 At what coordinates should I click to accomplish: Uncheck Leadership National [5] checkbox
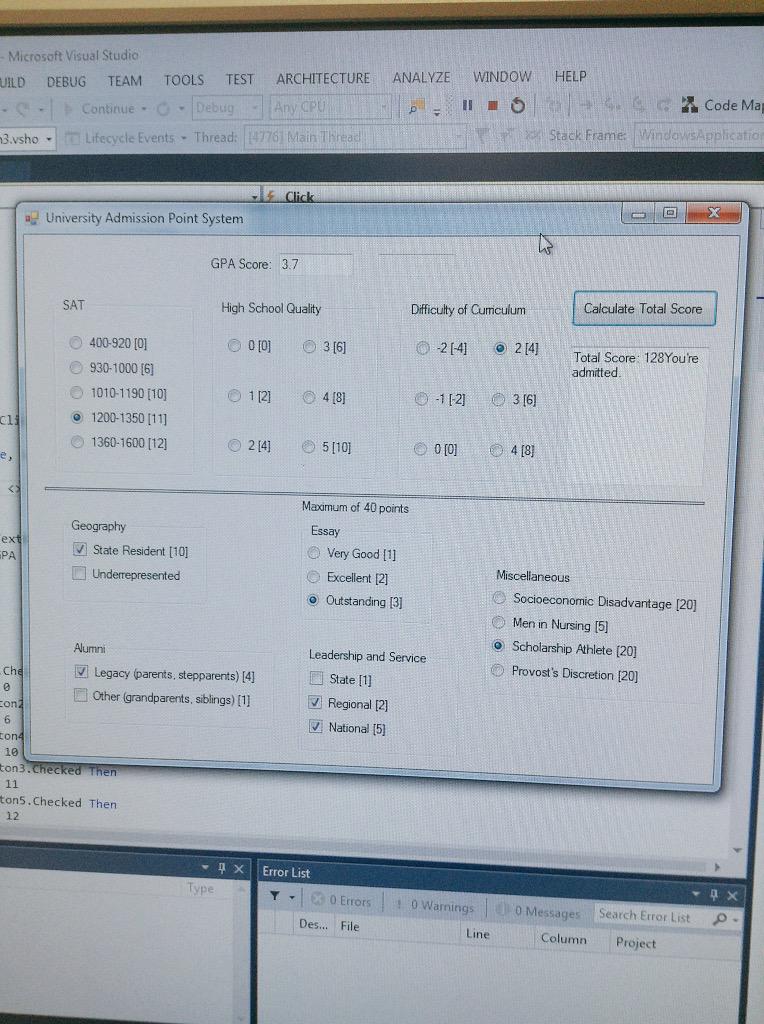316,727
